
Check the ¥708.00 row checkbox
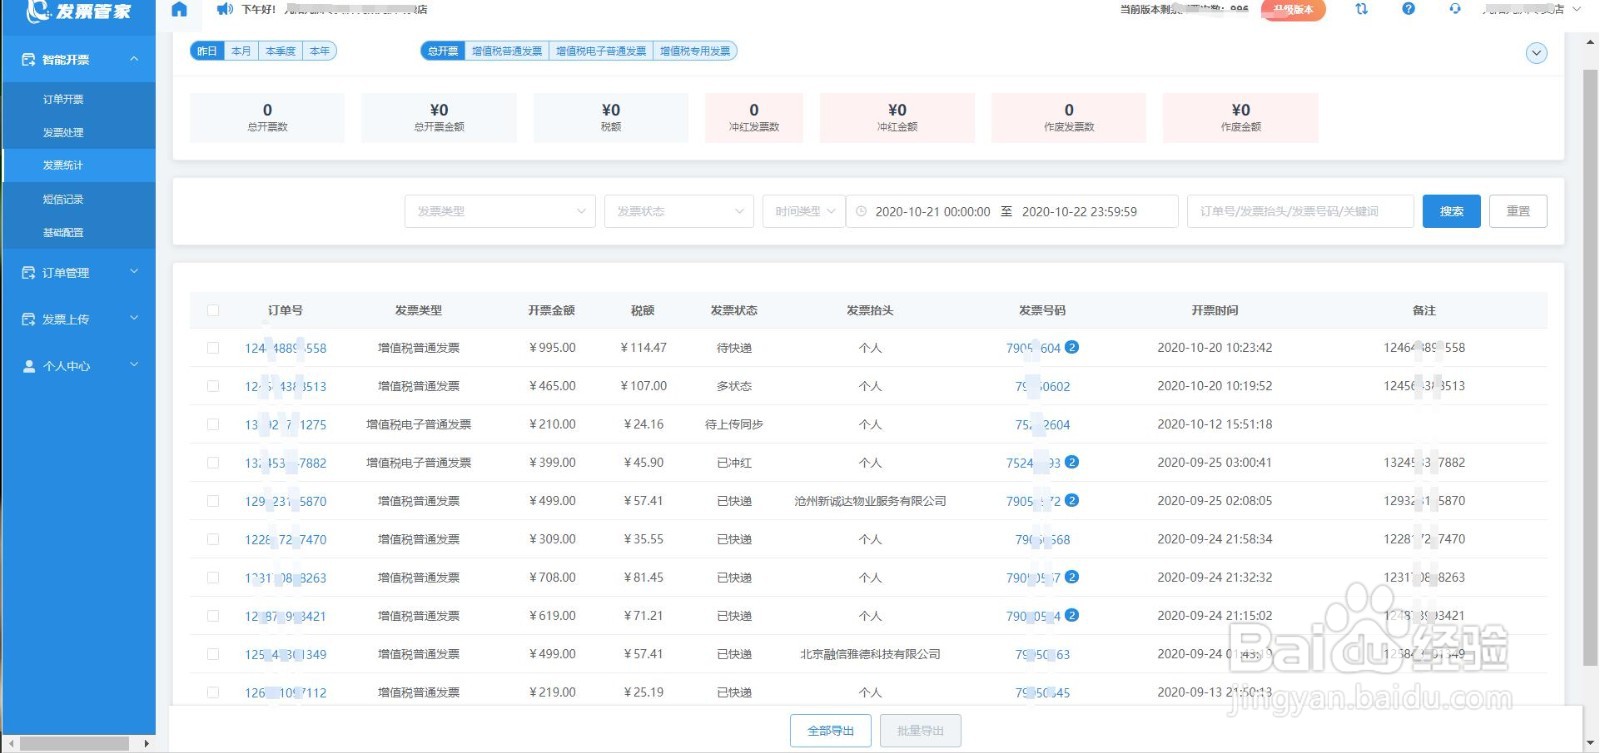click(x=213, y=578)
